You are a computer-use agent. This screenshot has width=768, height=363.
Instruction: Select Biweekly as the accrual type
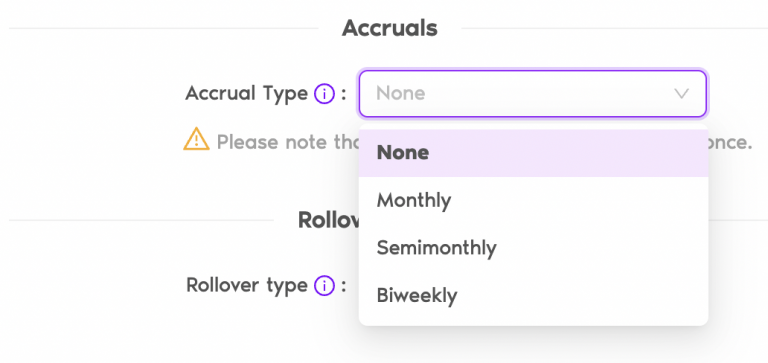pyautogui.click(x=533, y=295)
